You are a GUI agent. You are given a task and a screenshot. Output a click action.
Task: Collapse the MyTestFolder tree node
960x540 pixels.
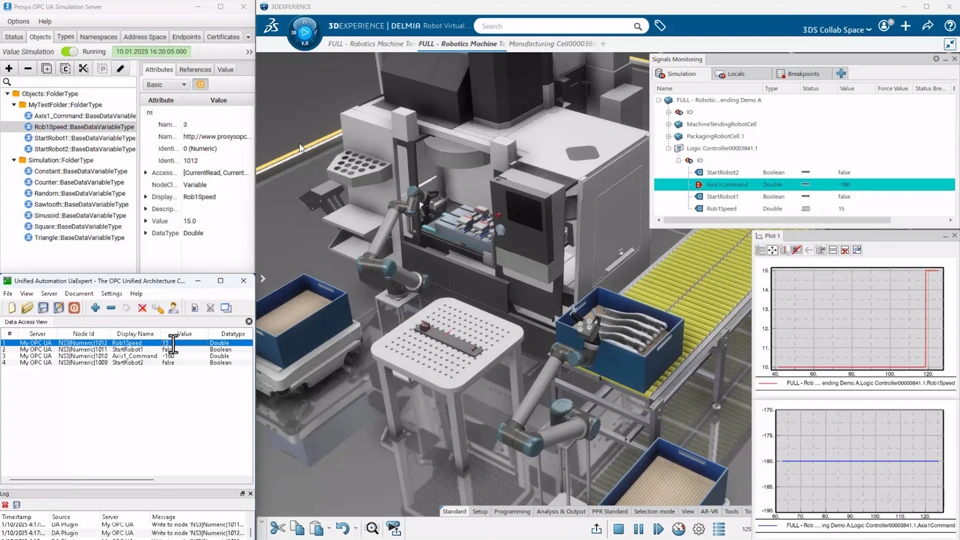(x=14, y=105)
